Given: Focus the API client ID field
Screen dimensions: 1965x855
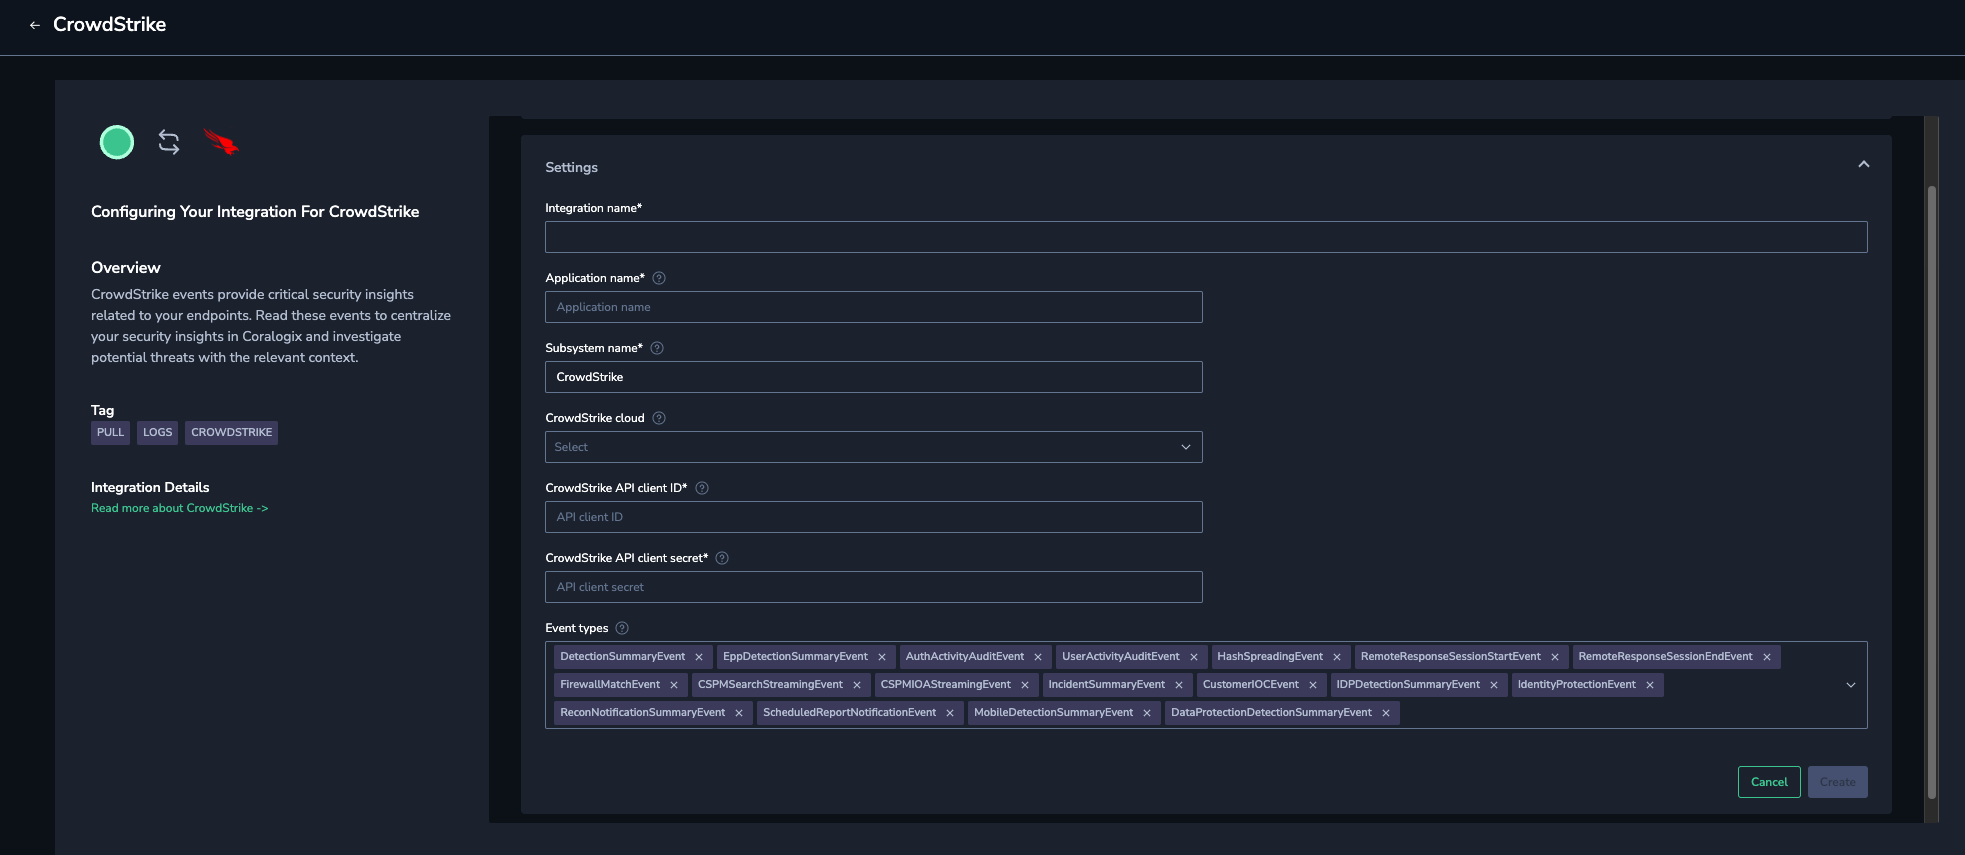Looking at the screenshot, I should 873,517.
